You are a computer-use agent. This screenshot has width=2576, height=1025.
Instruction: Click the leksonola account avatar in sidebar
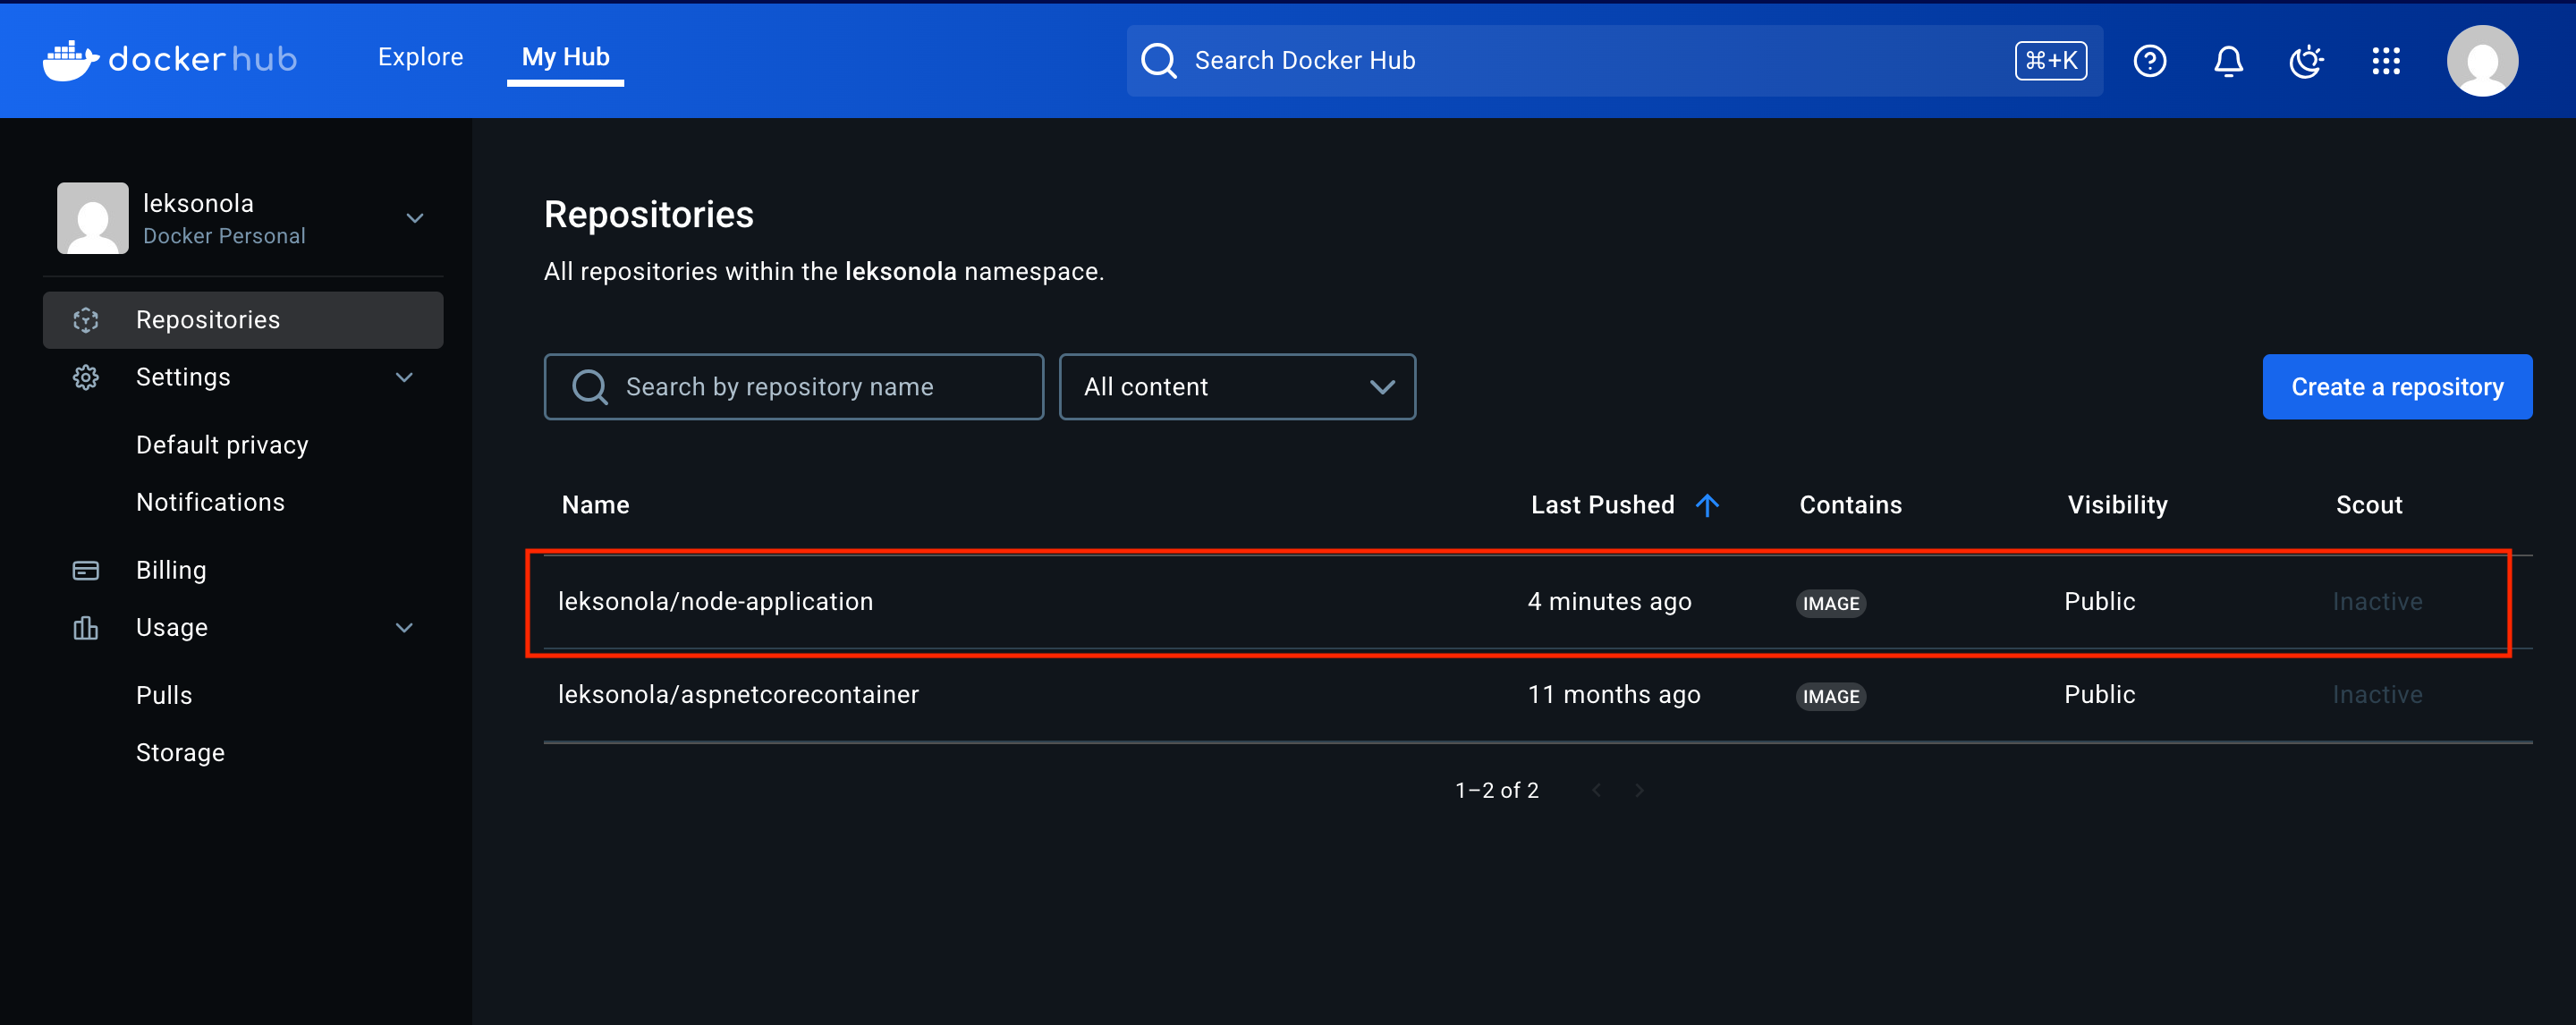[93, 218]
